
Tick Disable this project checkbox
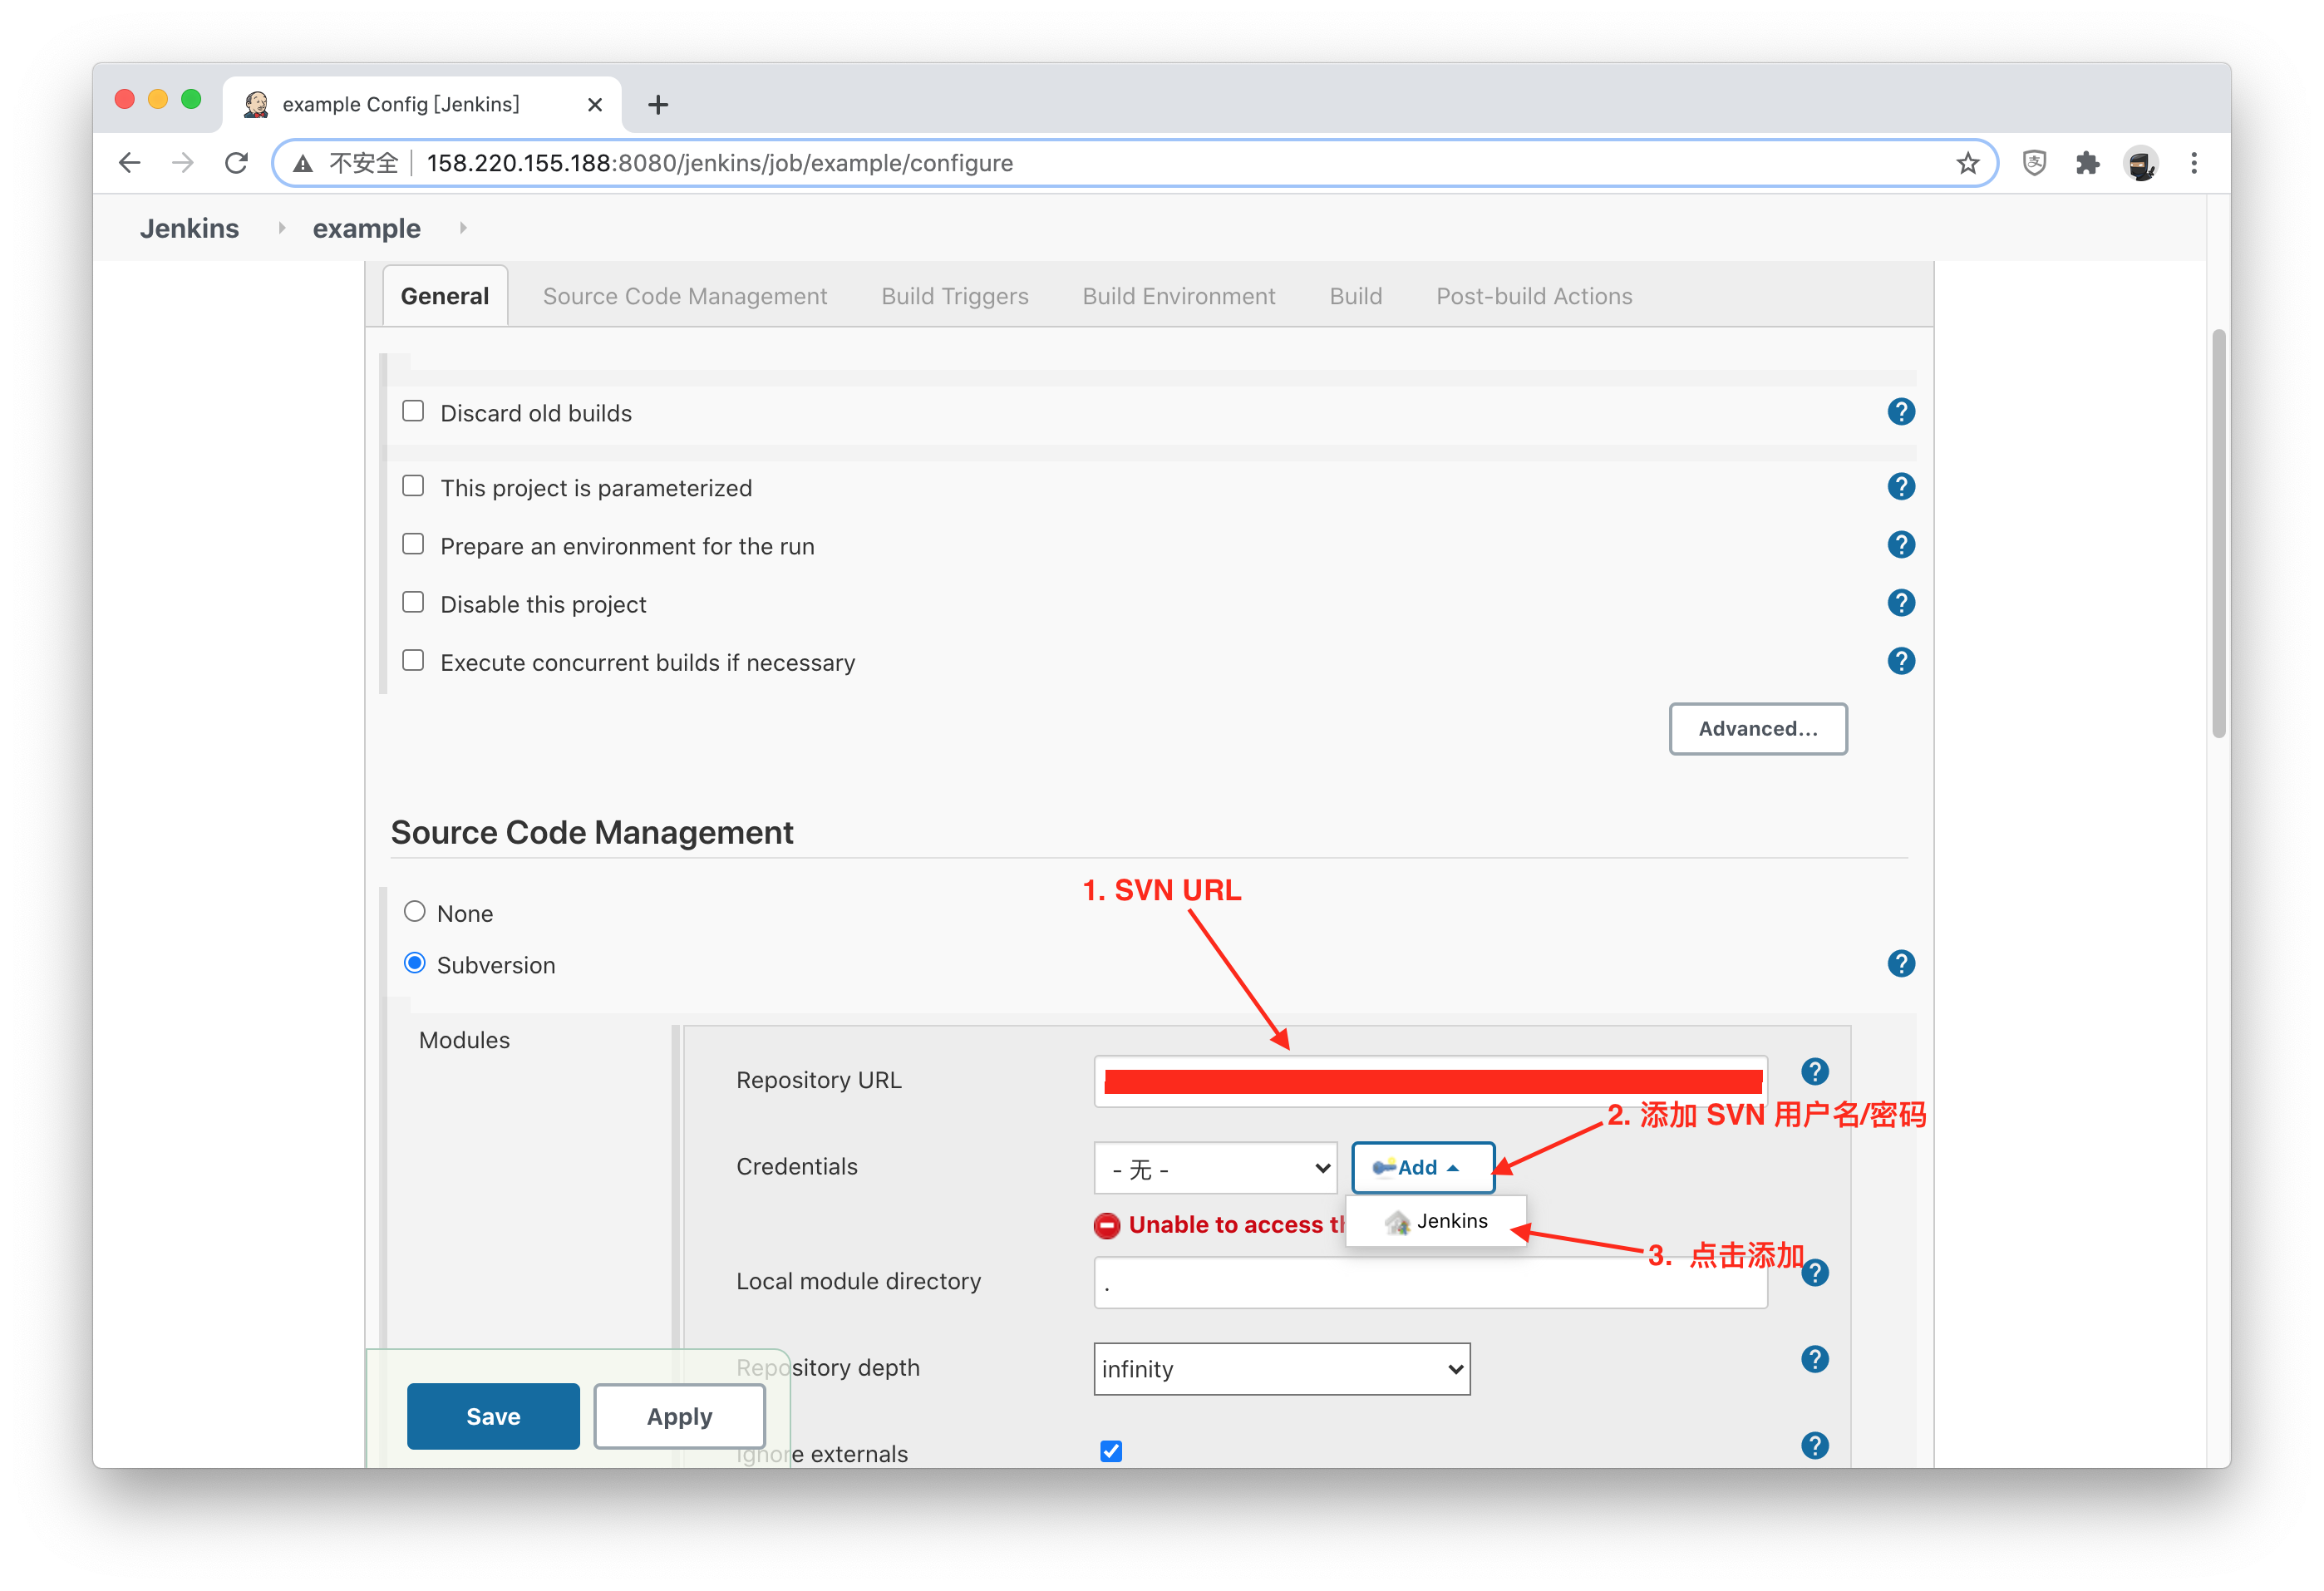pos(413,602)
